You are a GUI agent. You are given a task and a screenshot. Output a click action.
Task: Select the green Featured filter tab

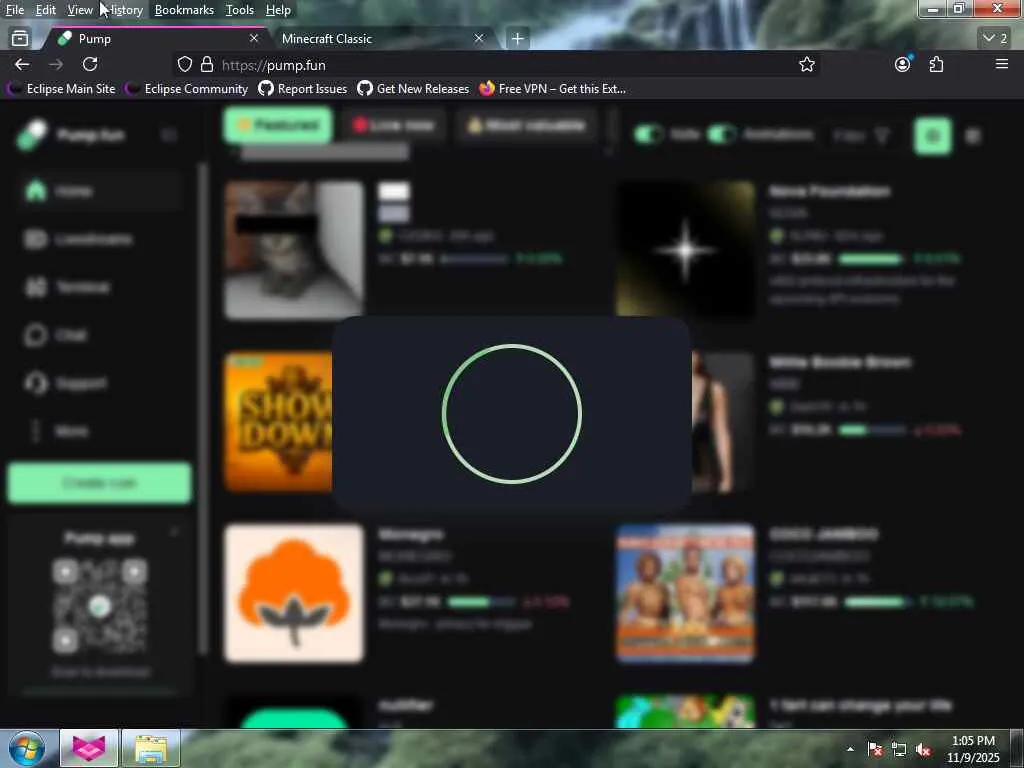click(x=278, y=125)
